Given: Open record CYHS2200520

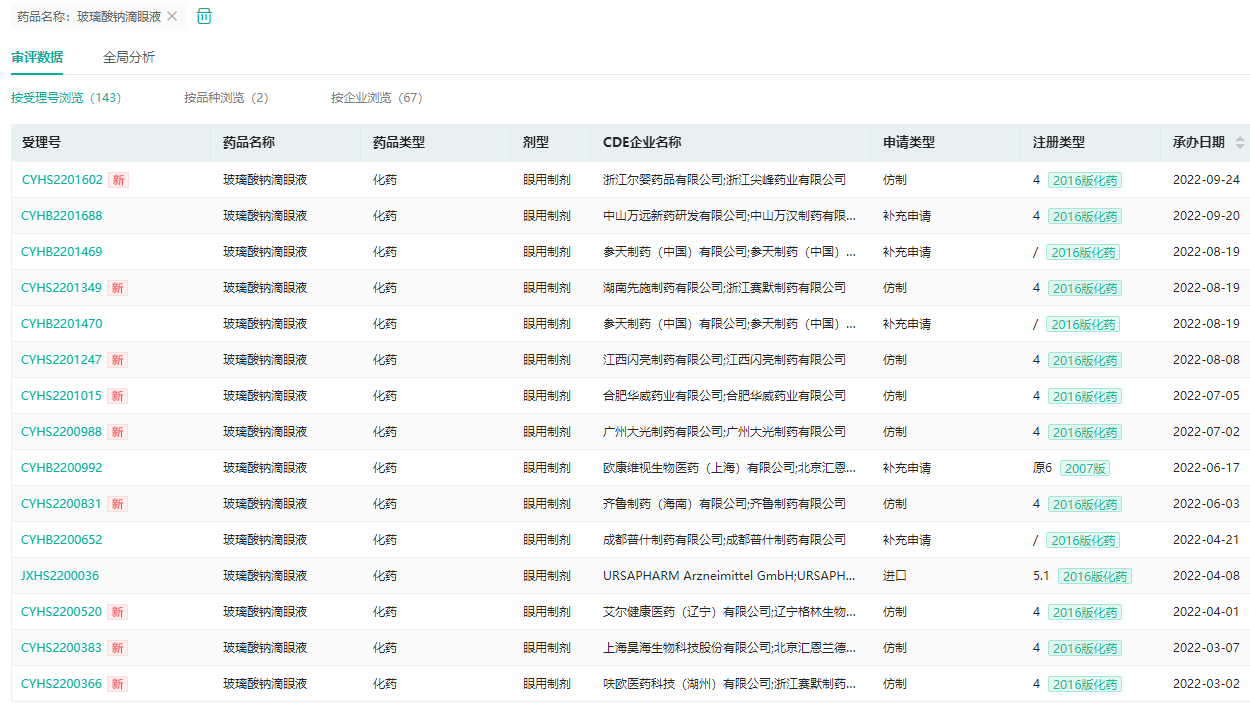Looking at the screenshot, I should (62, 612).
